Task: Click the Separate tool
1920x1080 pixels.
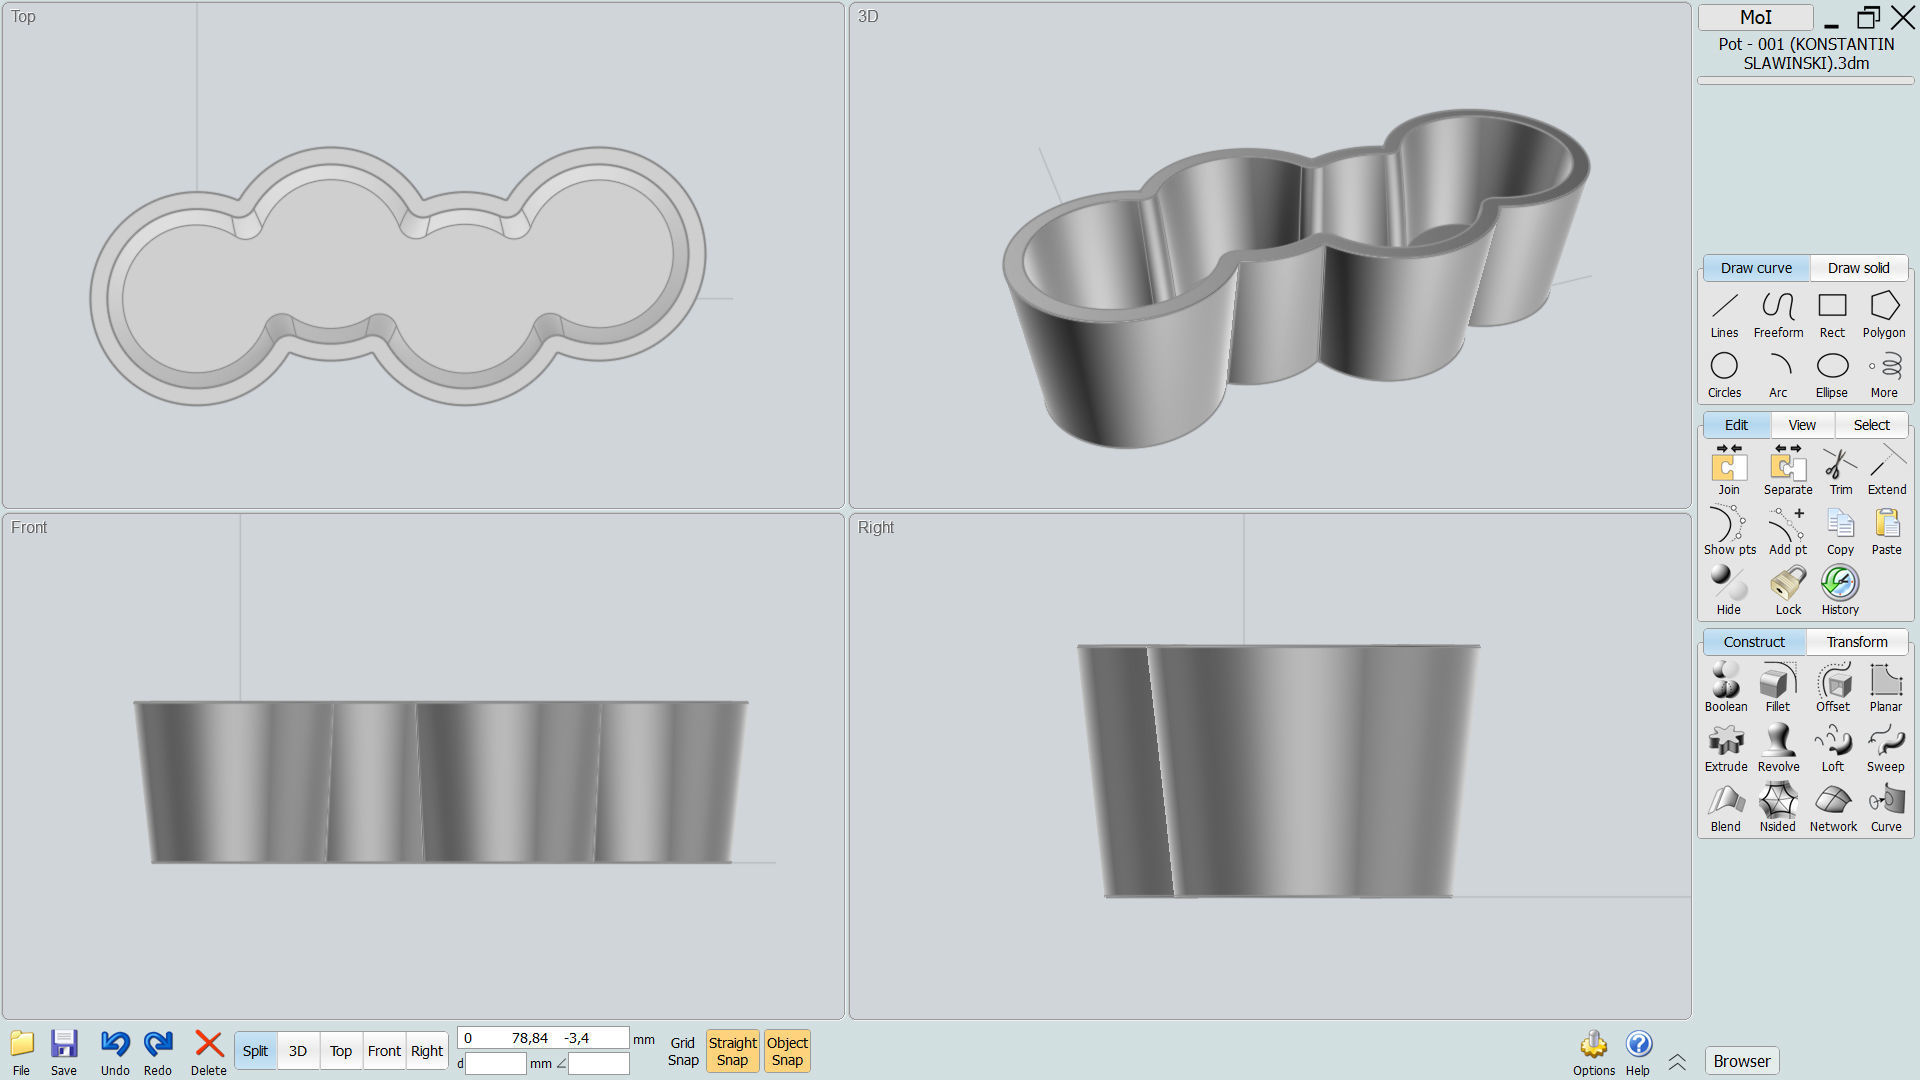Action: click(x=1788, y=471)
